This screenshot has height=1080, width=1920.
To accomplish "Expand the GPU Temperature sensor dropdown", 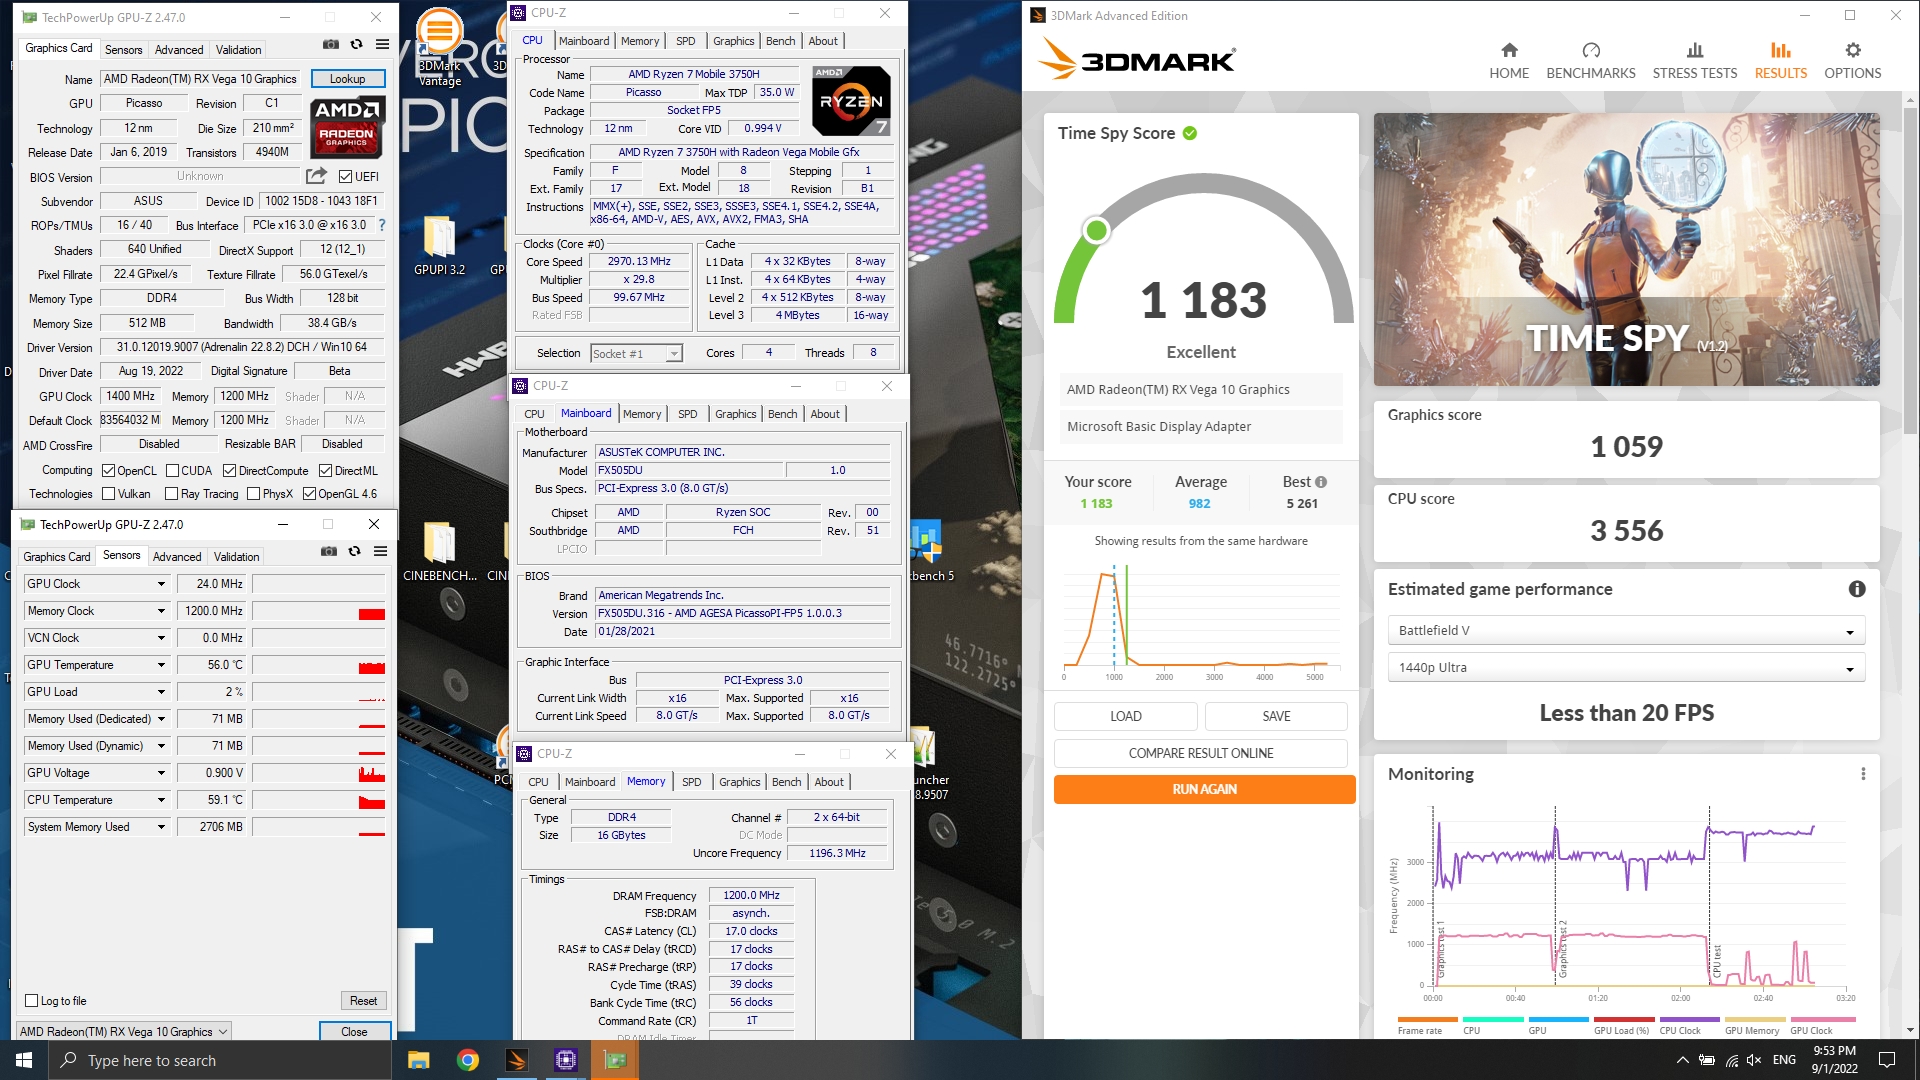I will pyautogui.click(x=161, y=665).
